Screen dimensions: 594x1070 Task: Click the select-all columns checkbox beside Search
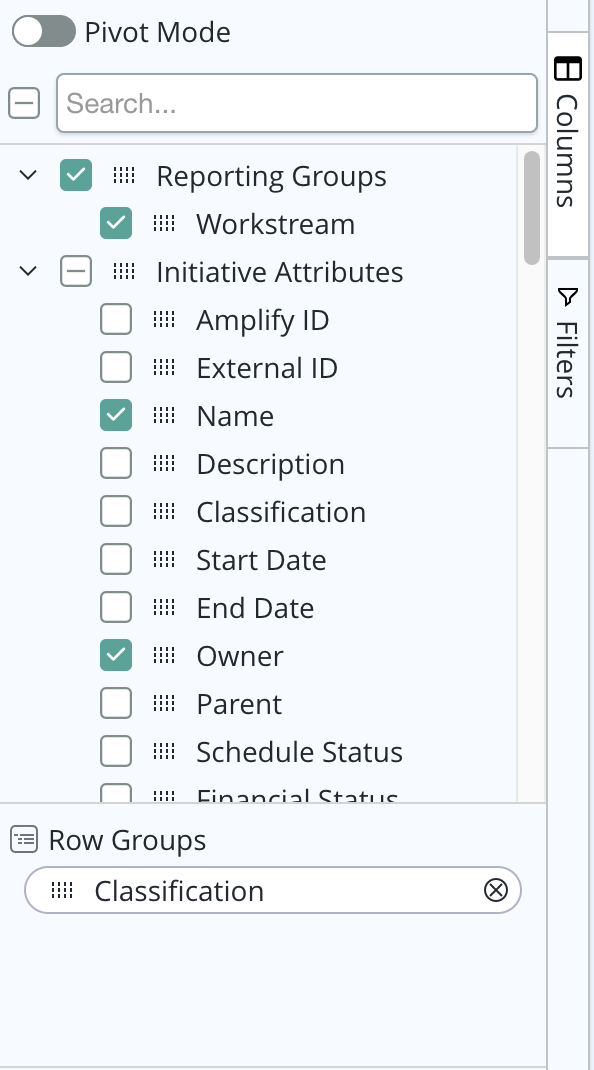point(24,103)
